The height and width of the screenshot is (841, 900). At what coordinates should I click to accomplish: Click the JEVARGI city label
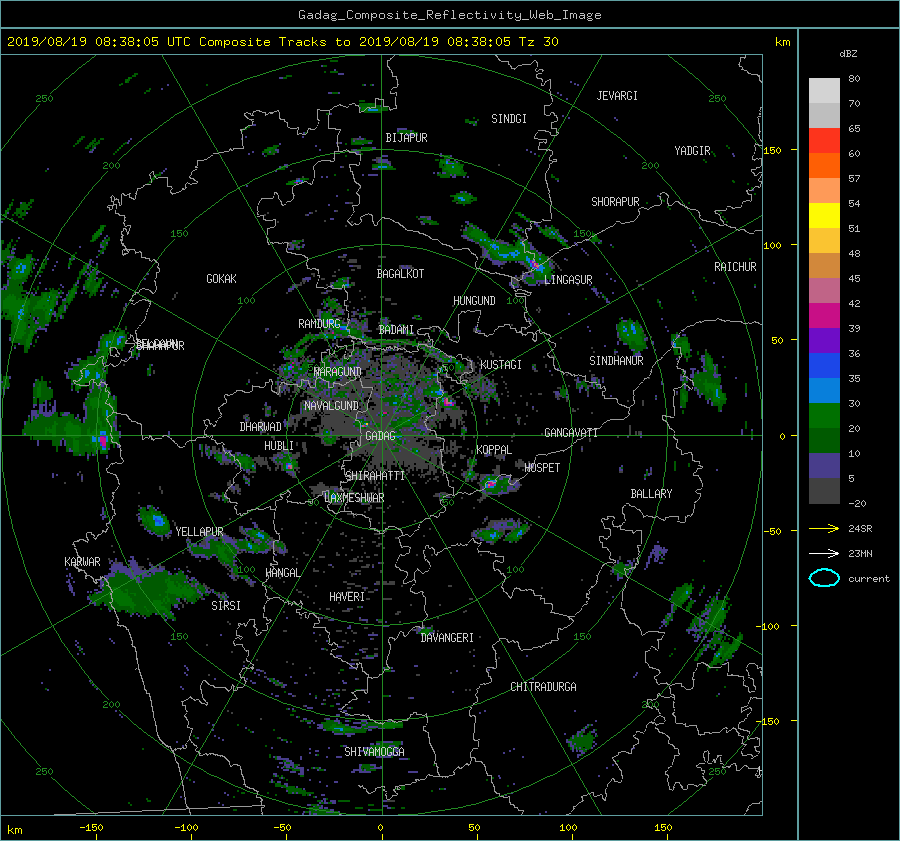tap(617, 96)
